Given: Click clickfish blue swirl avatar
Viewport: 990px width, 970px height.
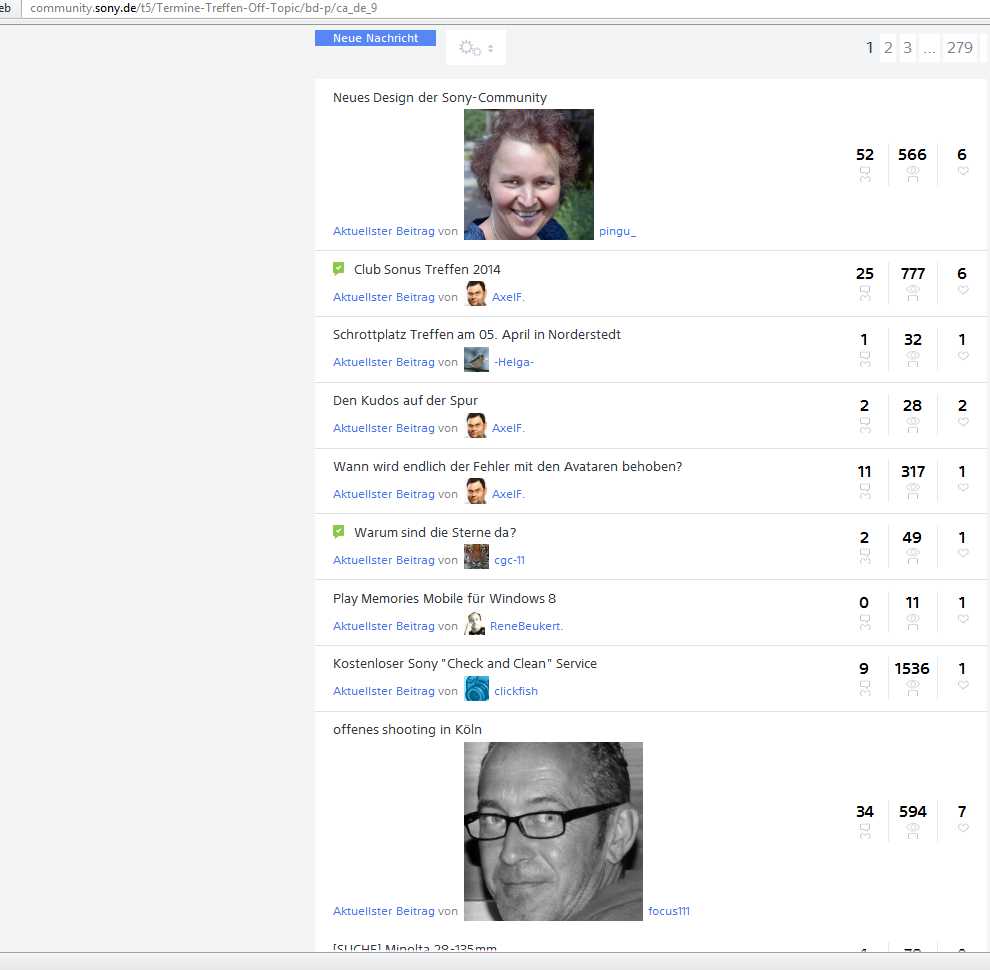Looking at the screenshot, I should 476,689.
